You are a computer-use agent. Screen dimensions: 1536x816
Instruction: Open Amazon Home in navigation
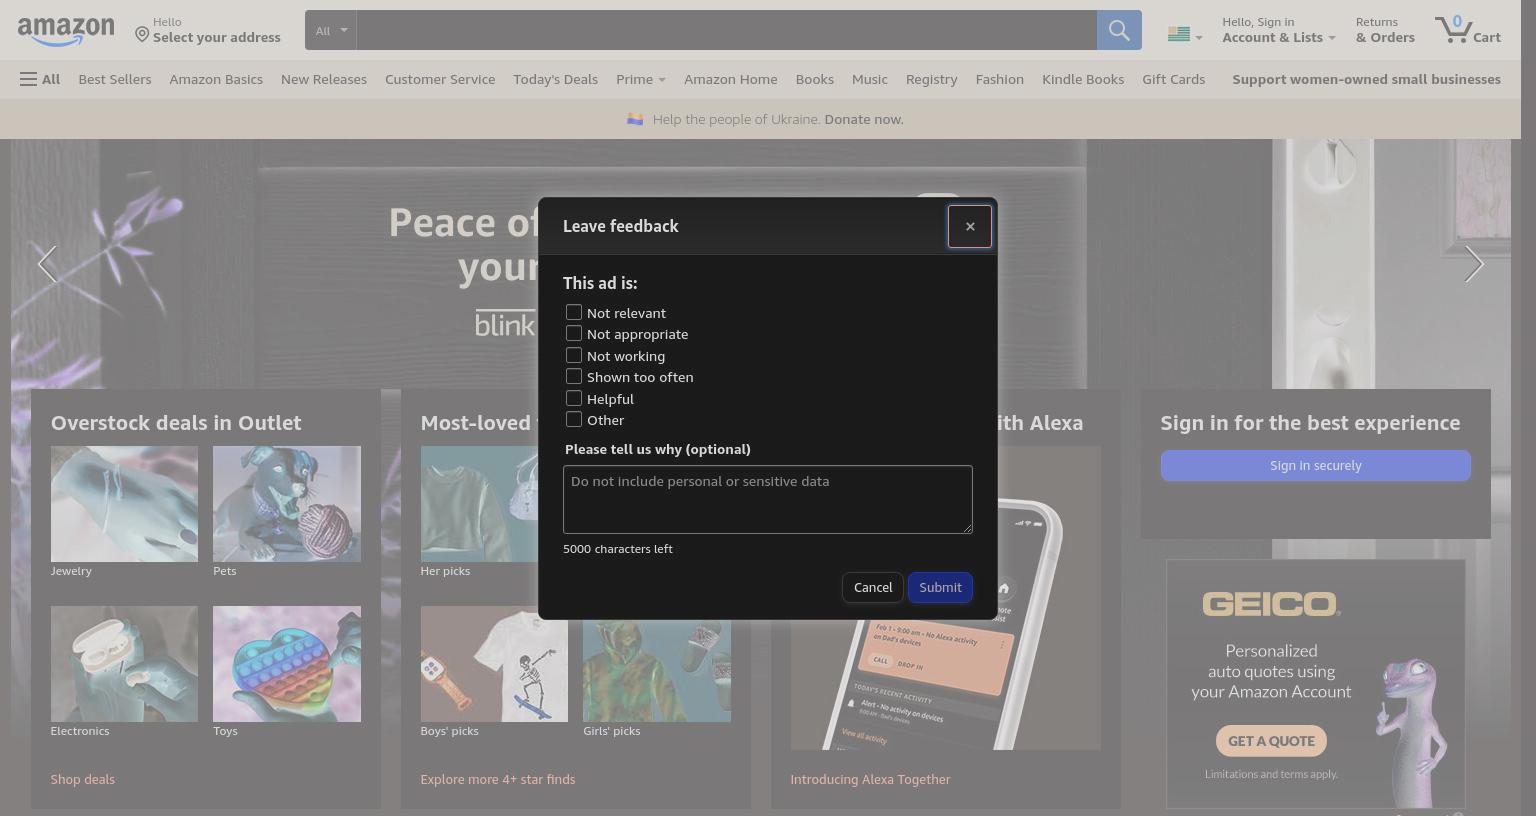[x=731, y=79]
